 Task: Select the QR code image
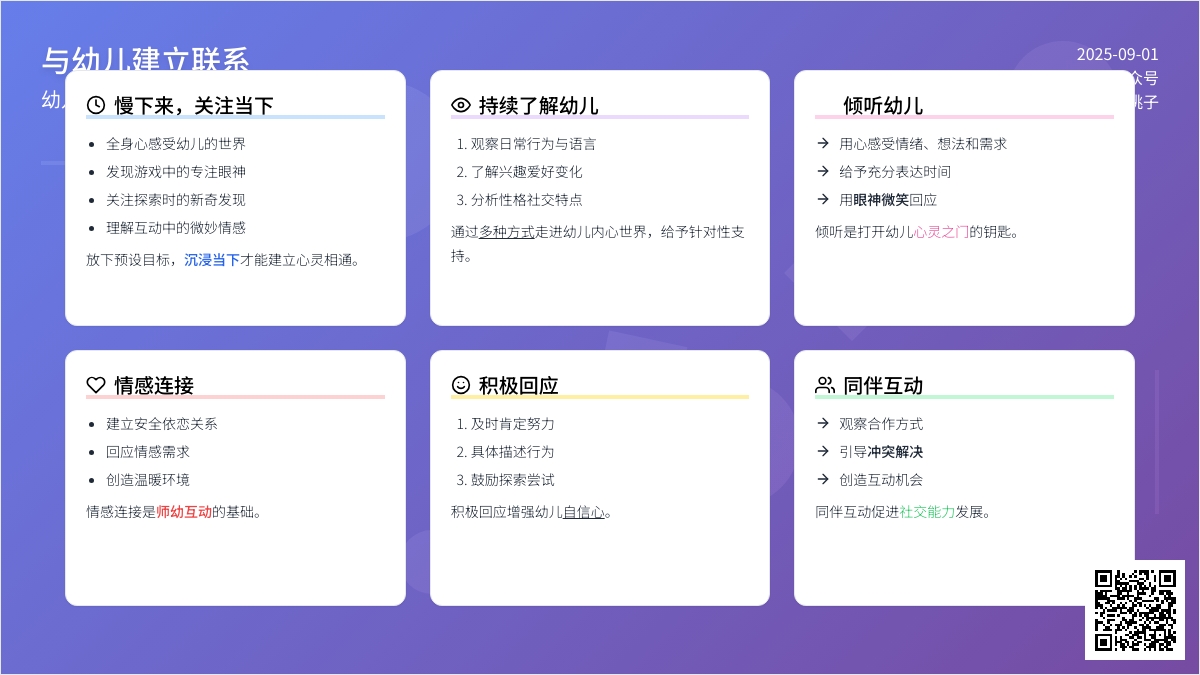click(x=1135, y=610)
